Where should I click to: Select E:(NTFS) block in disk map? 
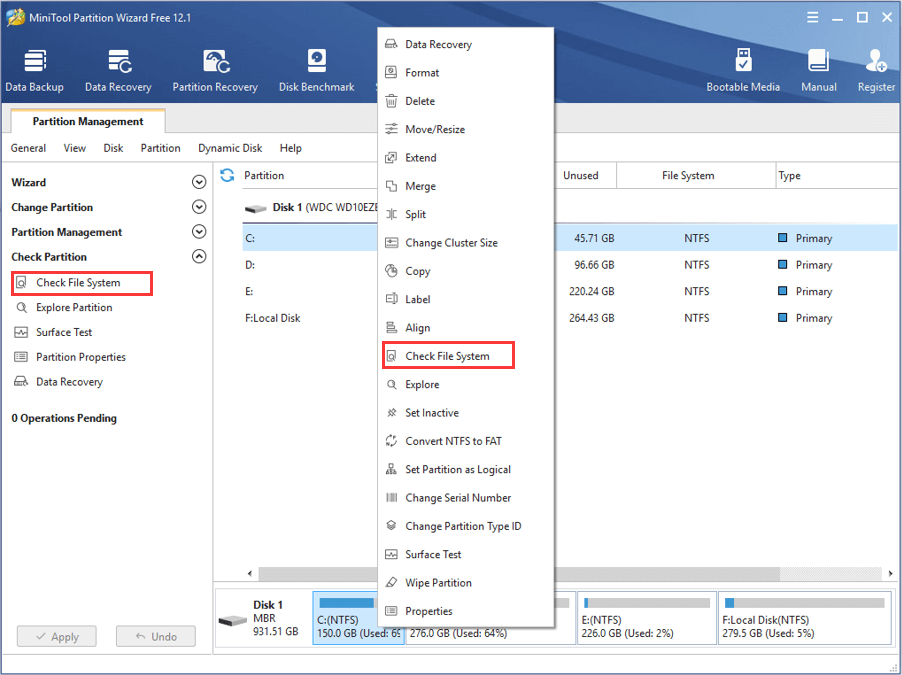click(647, 618)
